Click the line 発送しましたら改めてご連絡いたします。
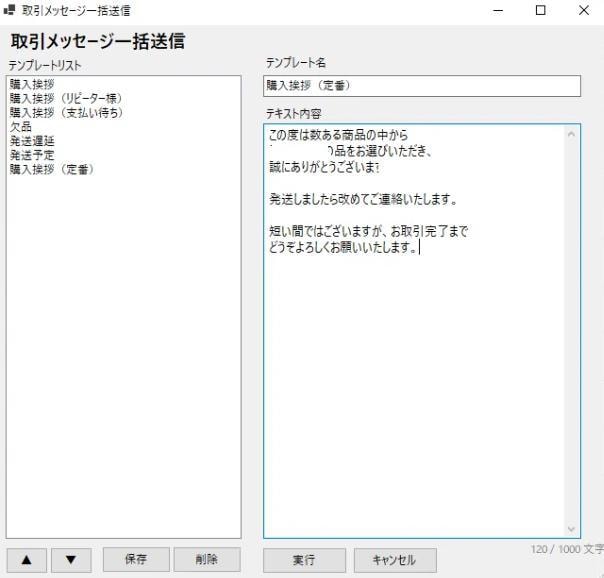The width and height of the screenshot is (604, 578). point(363,199)
